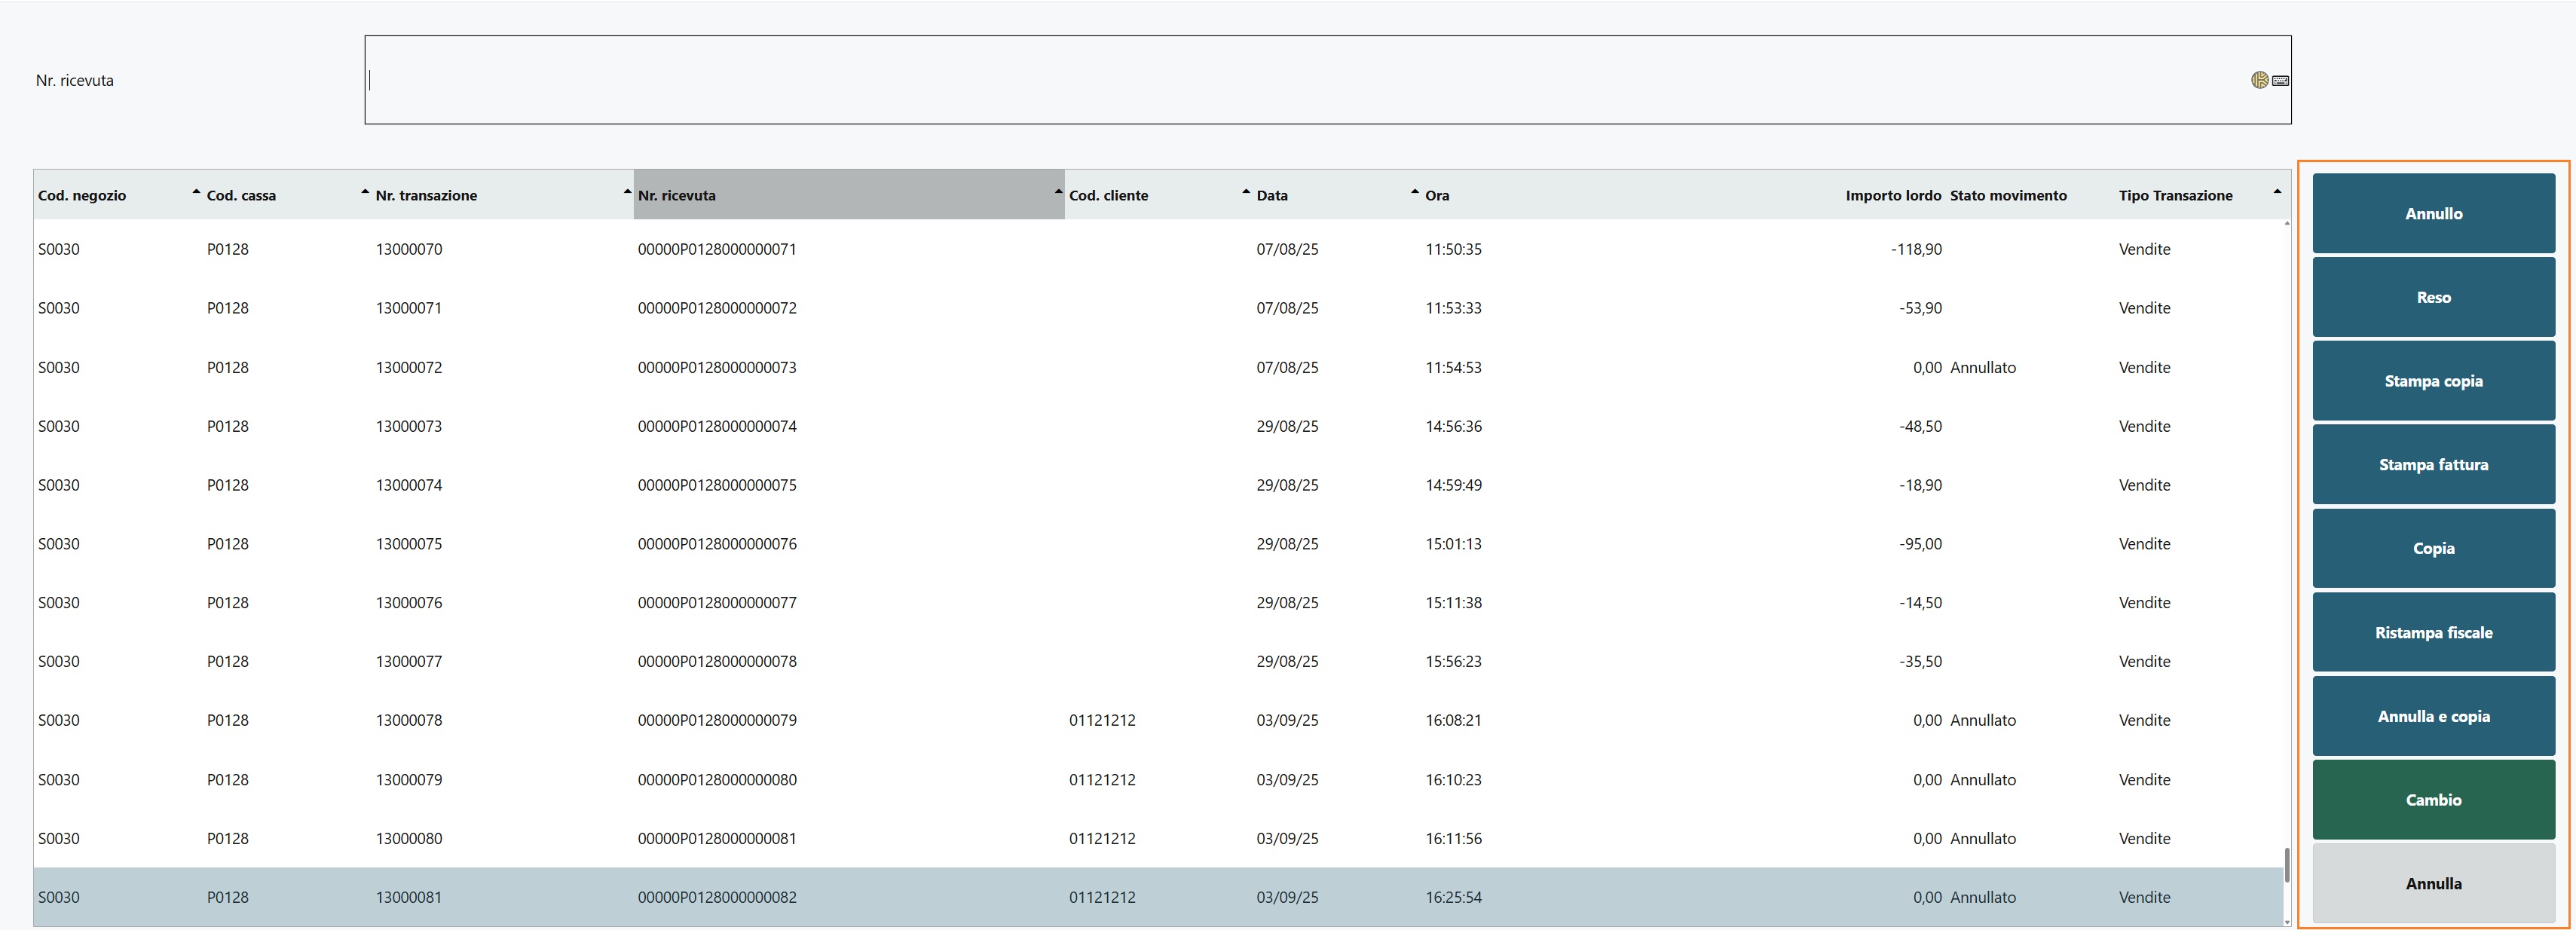Select receipt 00000P0128000000078

coord(717,661)
